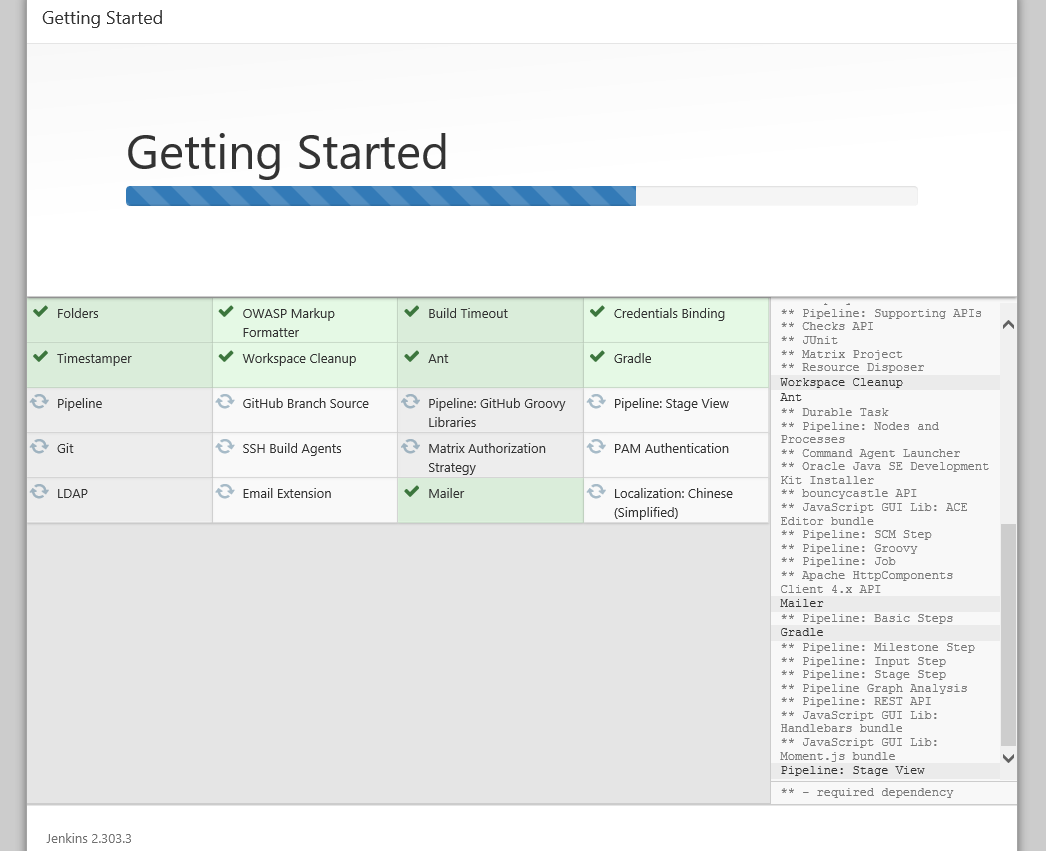The width and height of the screenshot is (1046, 851).
Task: Click the refresh icon beside Git
Action: click(x=39, y=446)
